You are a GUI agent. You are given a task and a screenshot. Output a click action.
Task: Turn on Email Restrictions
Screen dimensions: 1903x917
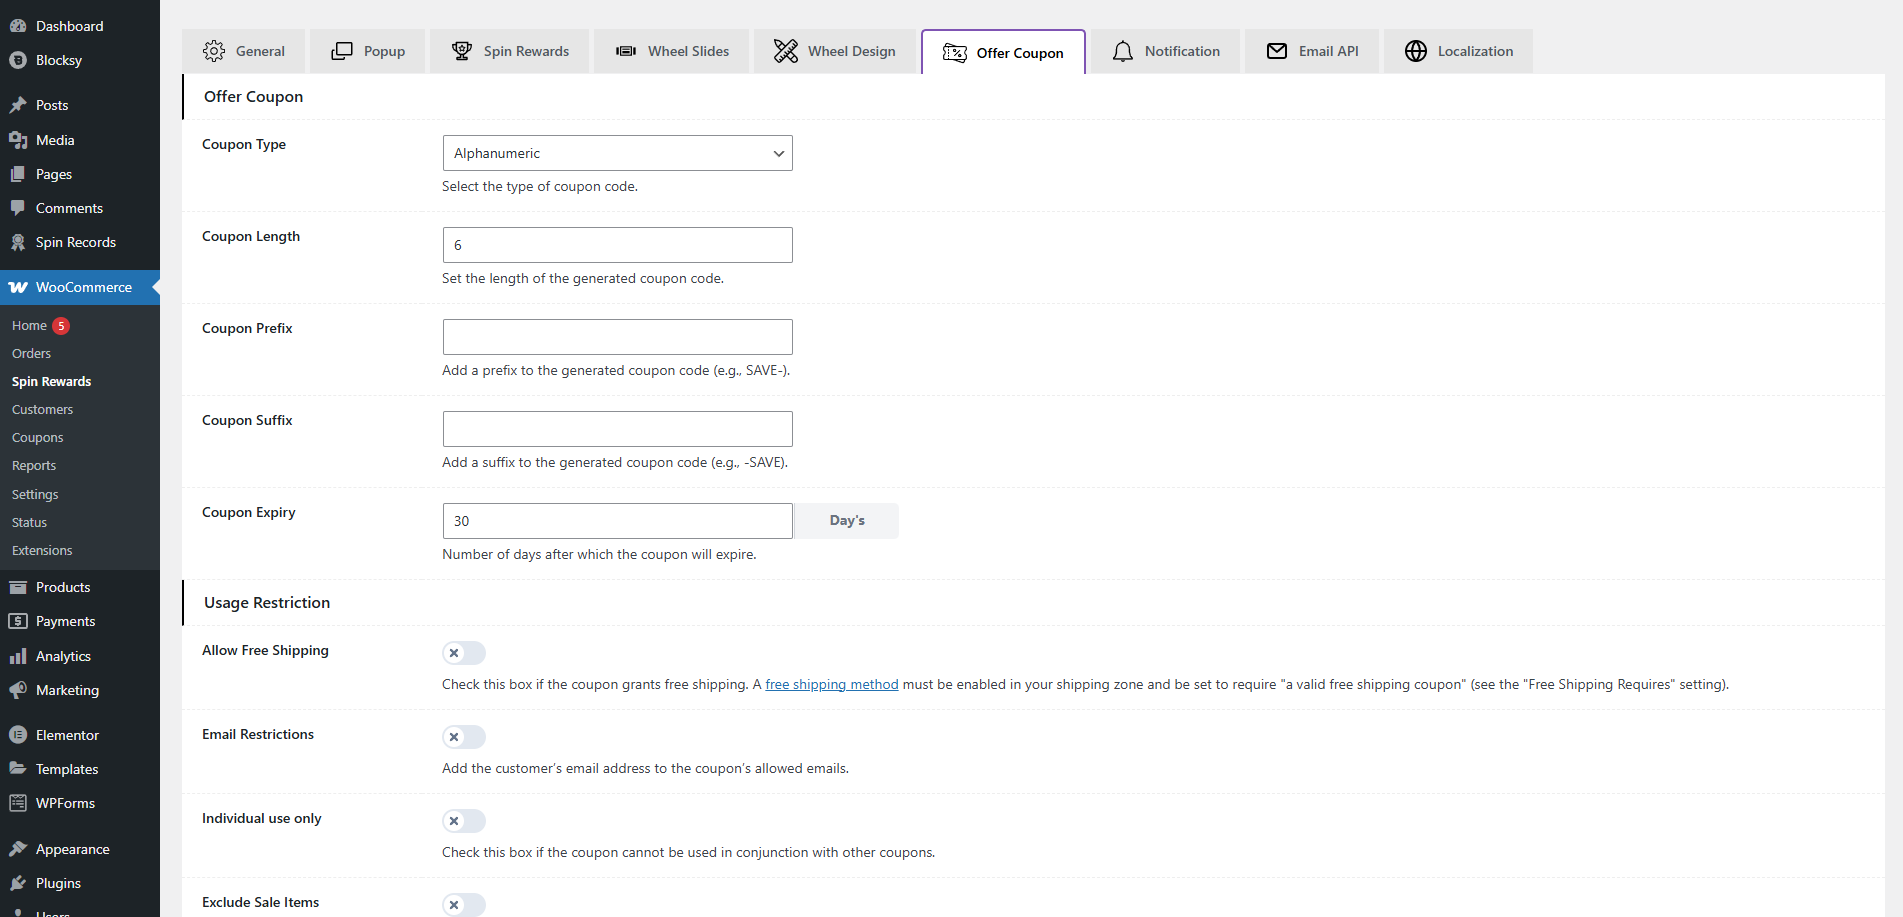(463, 737)
